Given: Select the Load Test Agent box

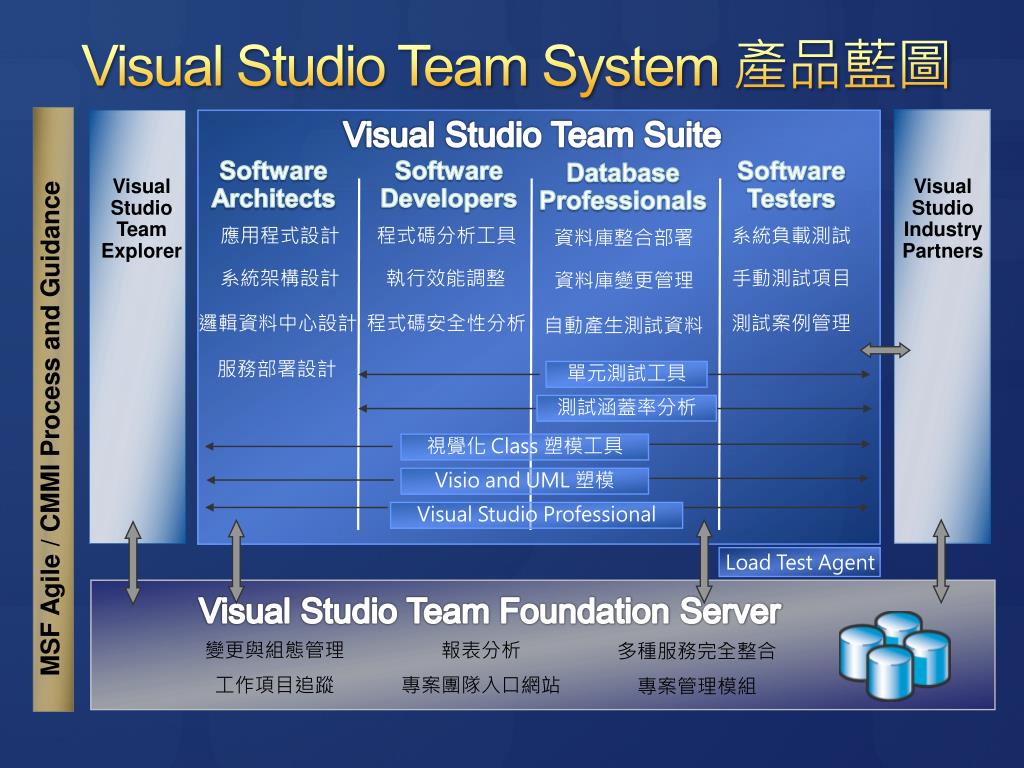Looking at the screenshot, I should tap(799, 562).
